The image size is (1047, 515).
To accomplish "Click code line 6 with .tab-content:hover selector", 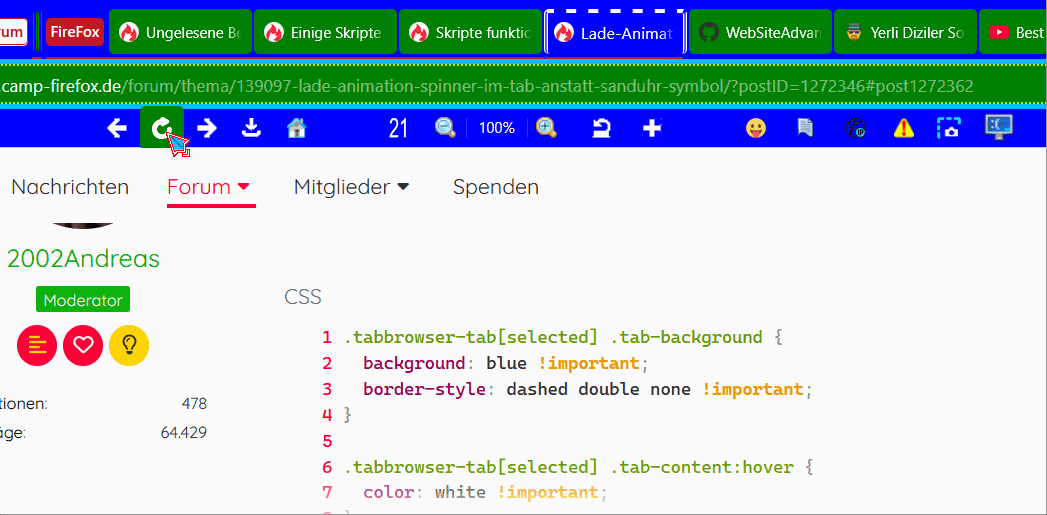I will 578,467.
